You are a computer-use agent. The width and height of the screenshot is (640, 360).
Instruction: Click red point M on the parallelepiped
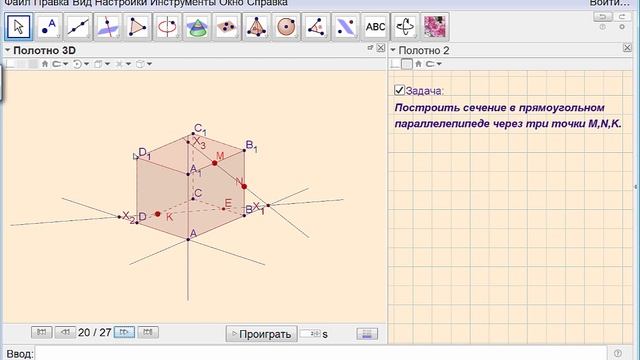(x=215, y=163)
